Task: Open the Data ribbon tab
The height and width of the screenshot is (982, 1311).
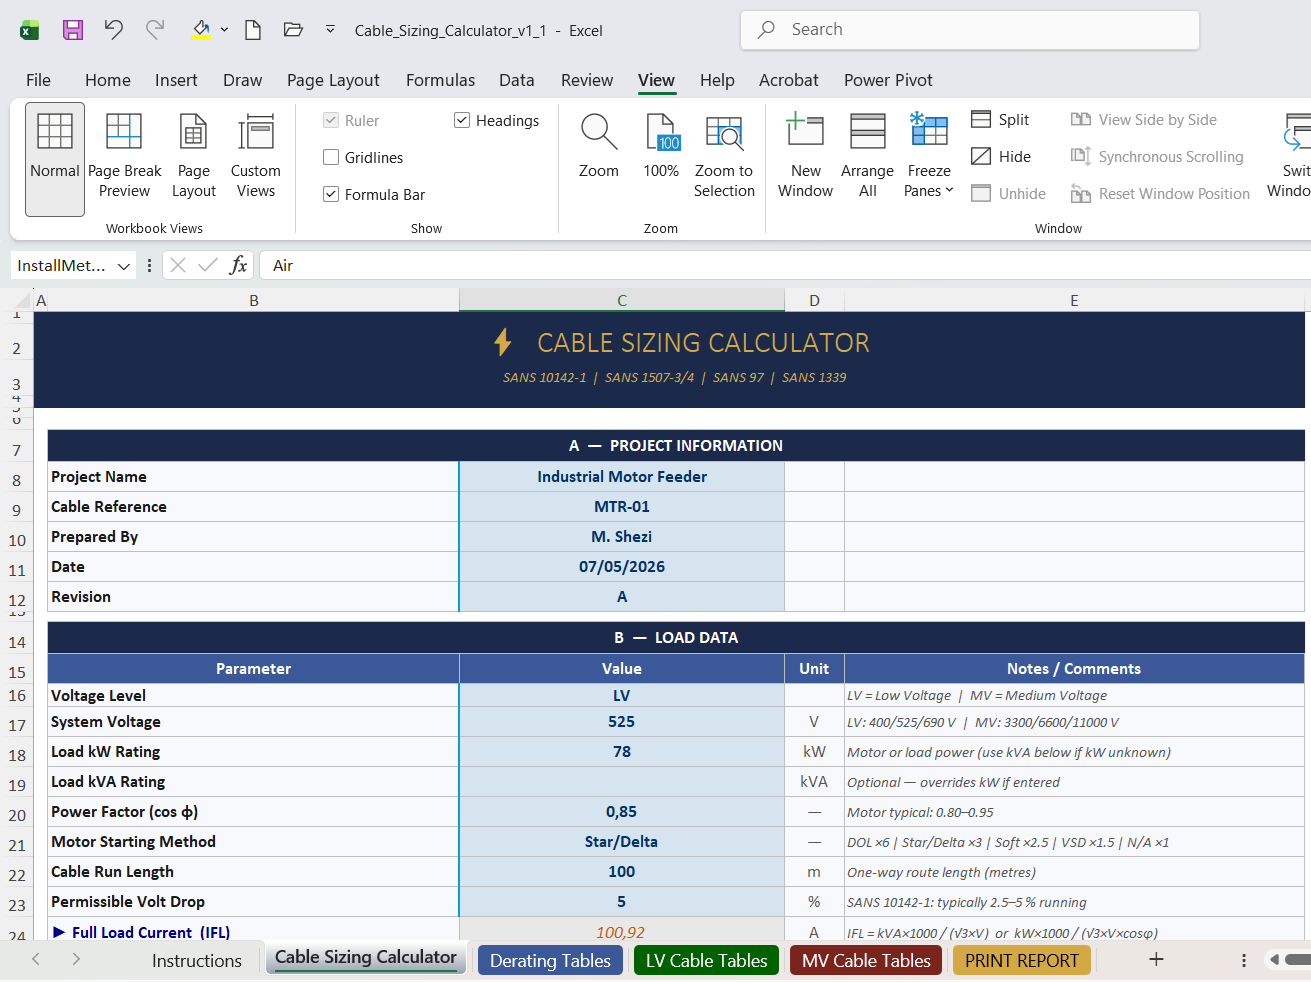Action: tap(517, 80)
